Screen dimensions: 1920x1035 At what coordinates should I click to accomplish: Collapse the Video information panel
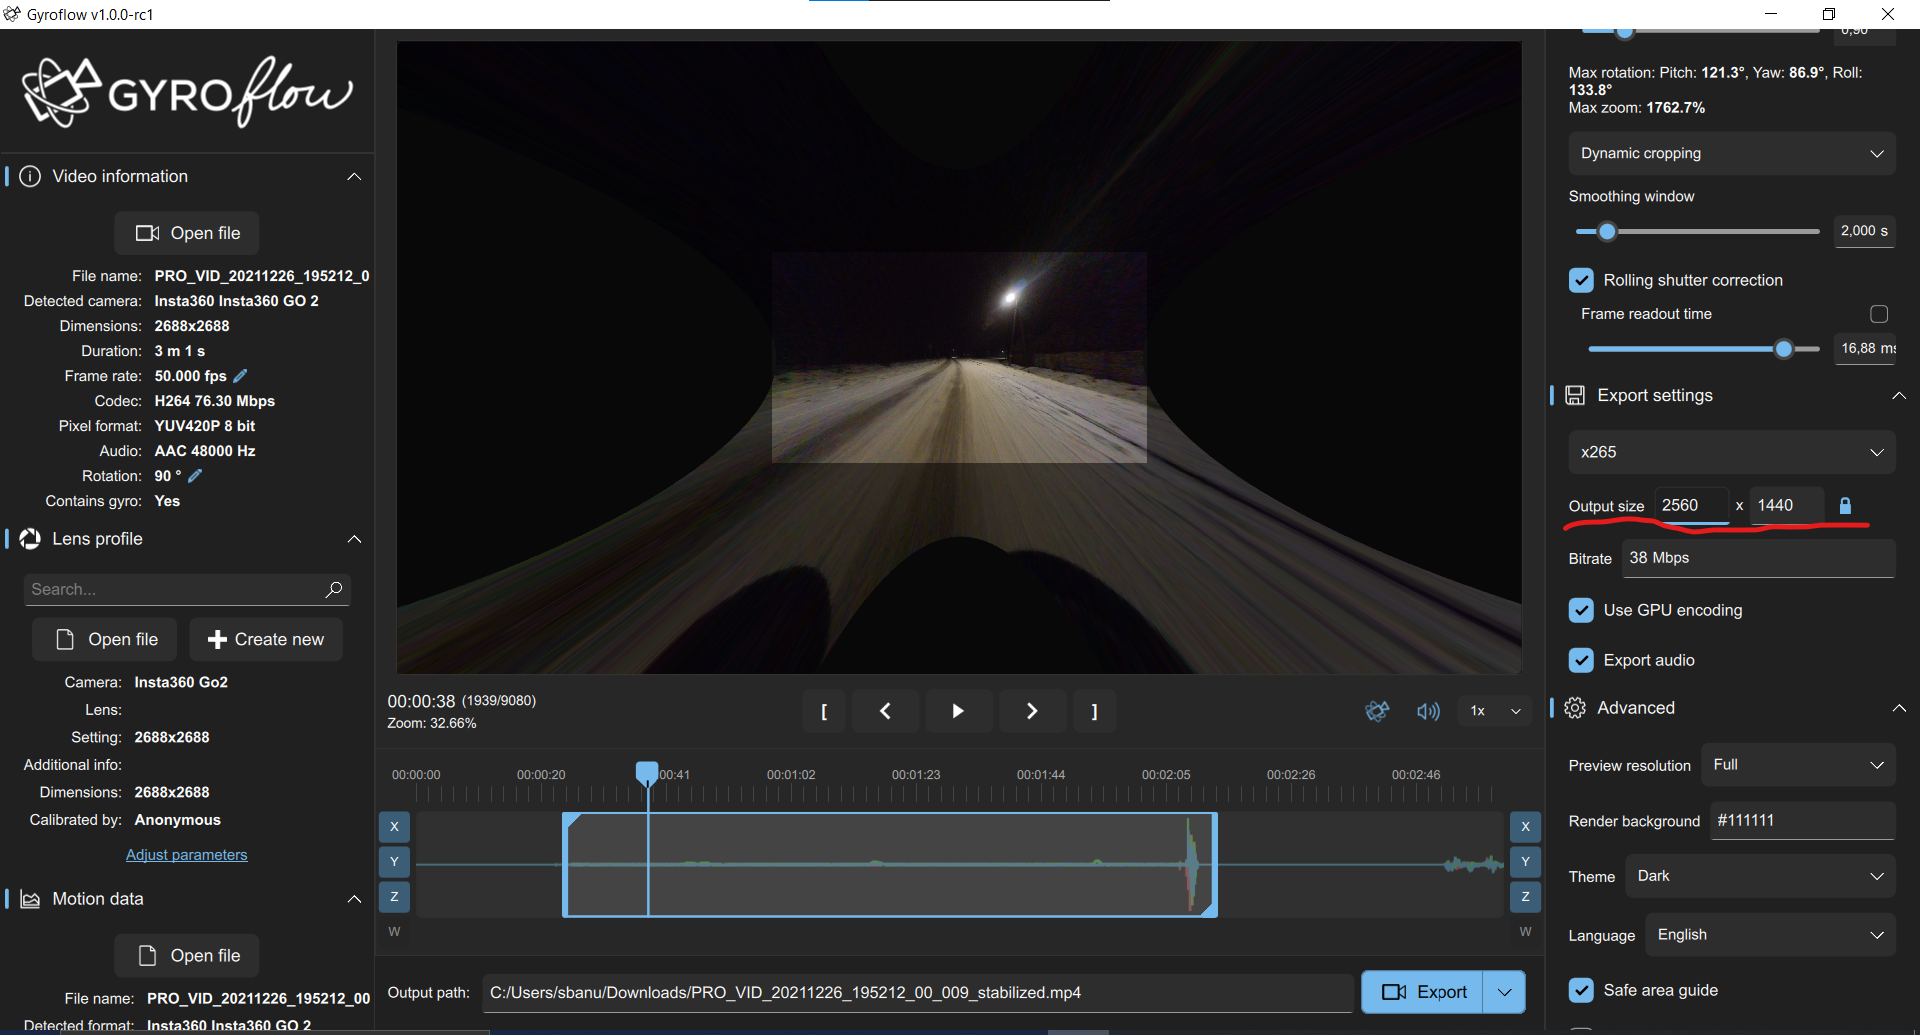pos(354,176)
